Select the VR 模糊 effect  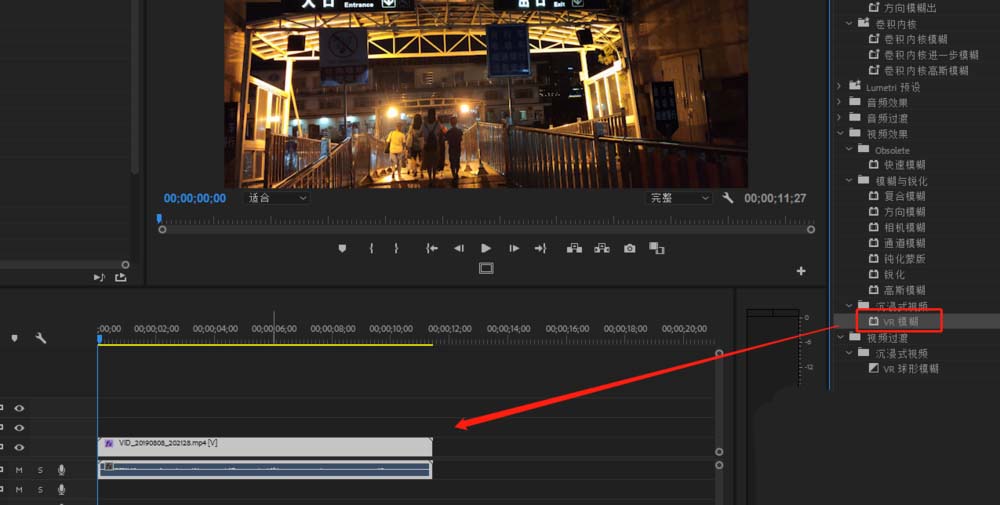click(900, 322)
